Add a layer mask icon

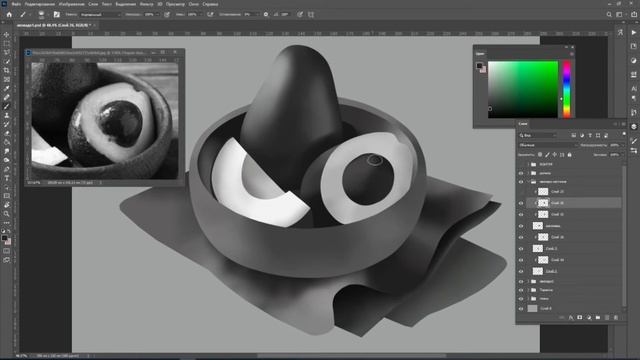[580, 318]
